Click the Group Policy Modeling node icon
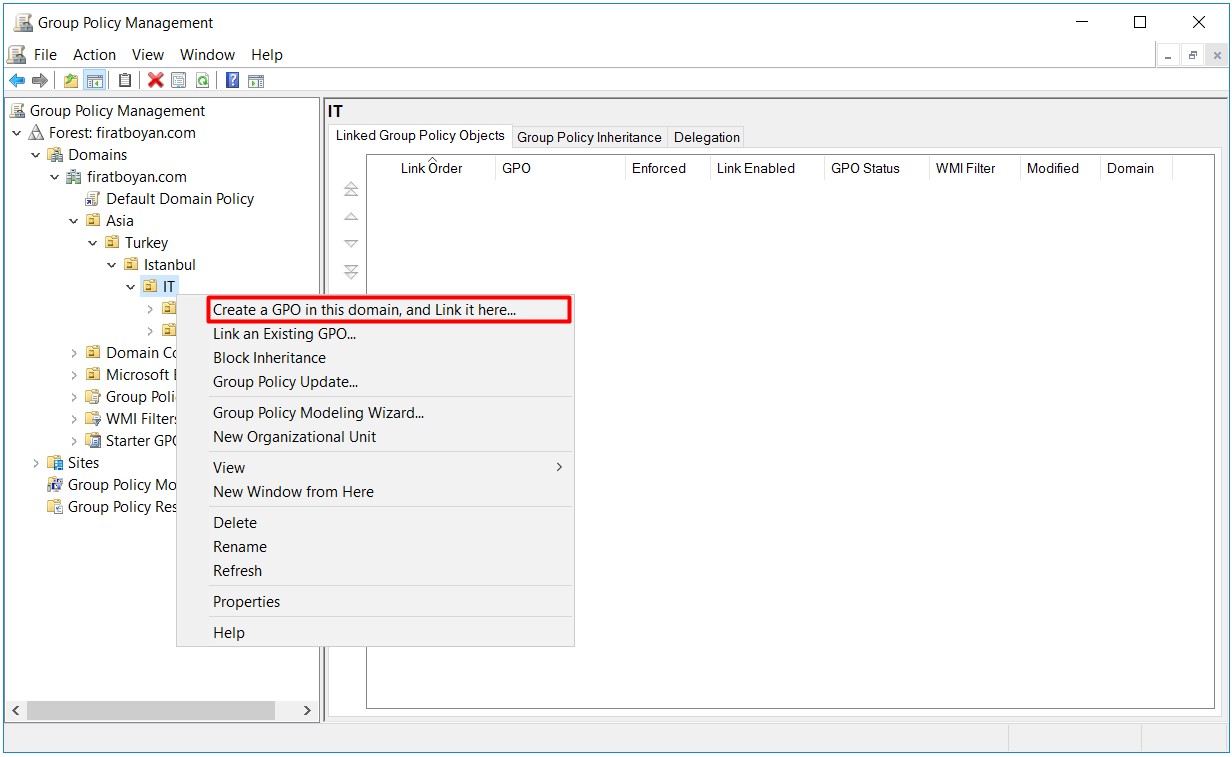The width and height of the screenshot is (1232, 757). coord(56,485)
